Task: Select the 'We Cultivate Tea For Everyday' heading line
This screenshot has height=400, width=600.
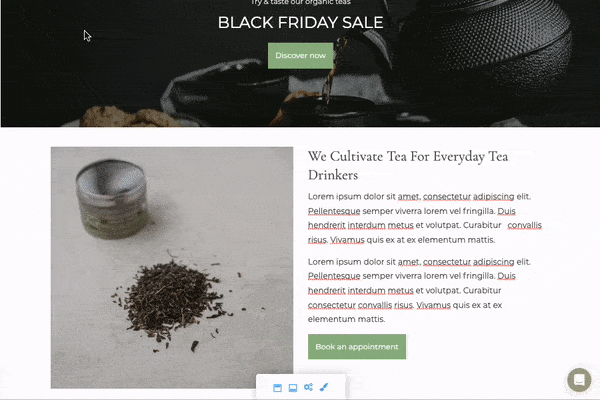Action: point(408,157)
